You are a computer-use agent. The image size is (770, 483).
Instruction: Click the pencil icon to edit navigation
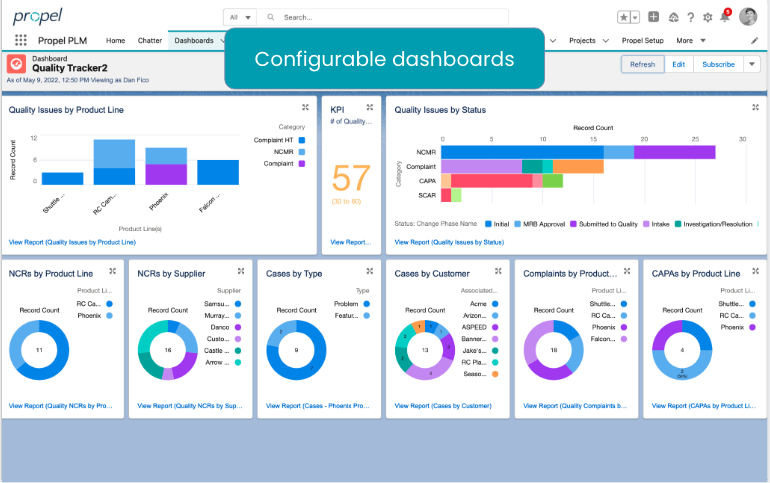(754, 41)
